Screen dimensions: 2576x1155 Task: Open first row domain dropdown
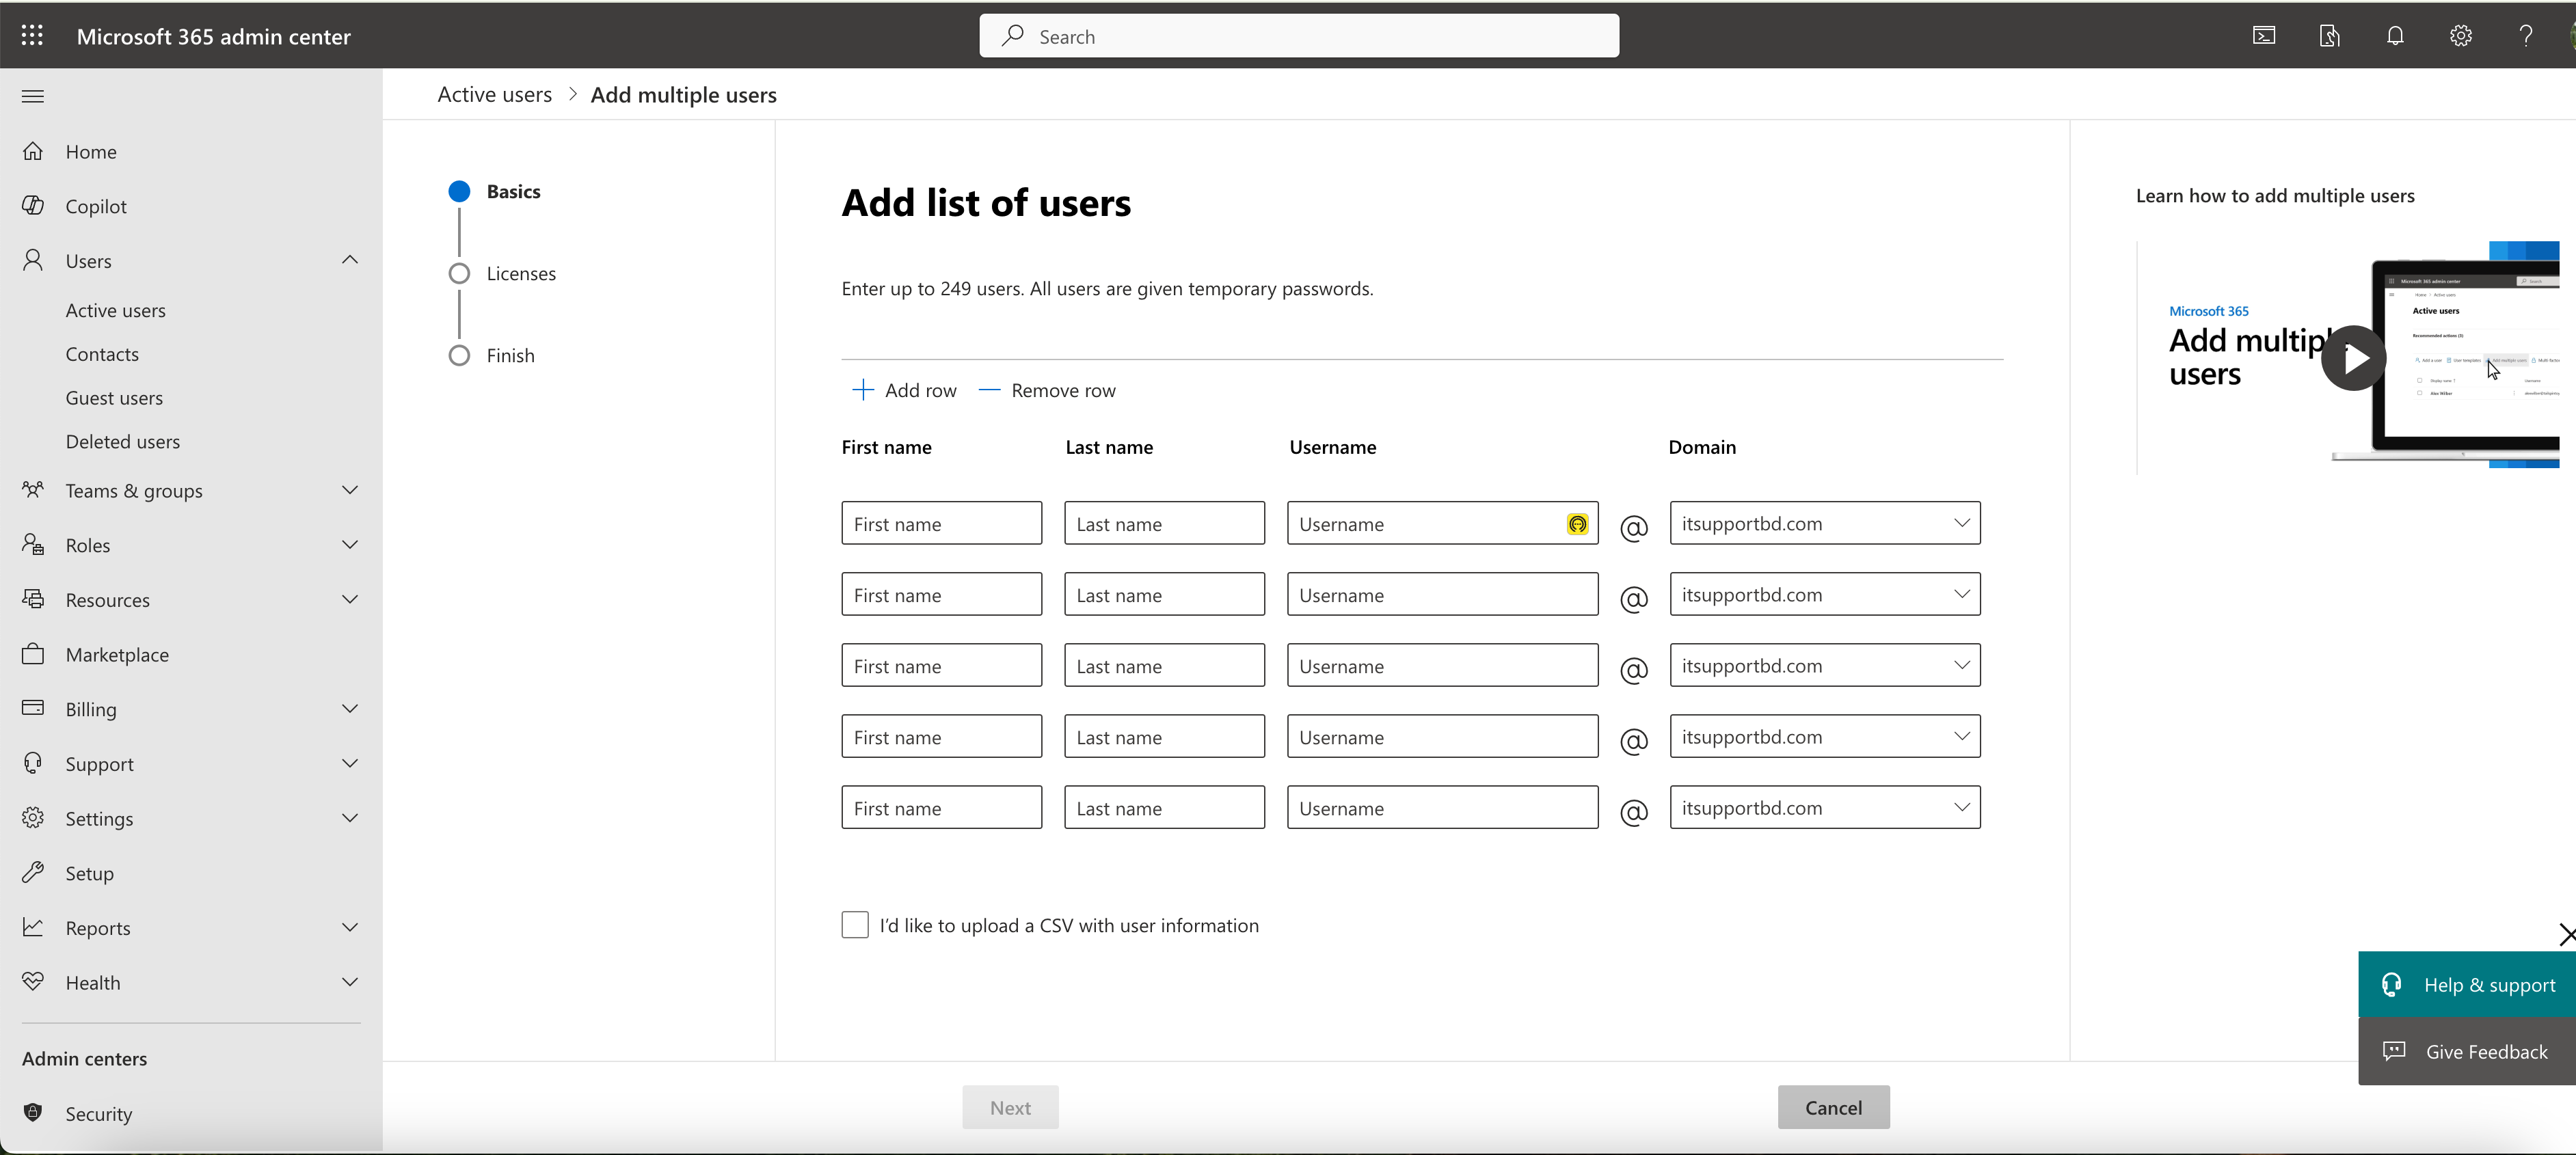[x=1825, y=523]
